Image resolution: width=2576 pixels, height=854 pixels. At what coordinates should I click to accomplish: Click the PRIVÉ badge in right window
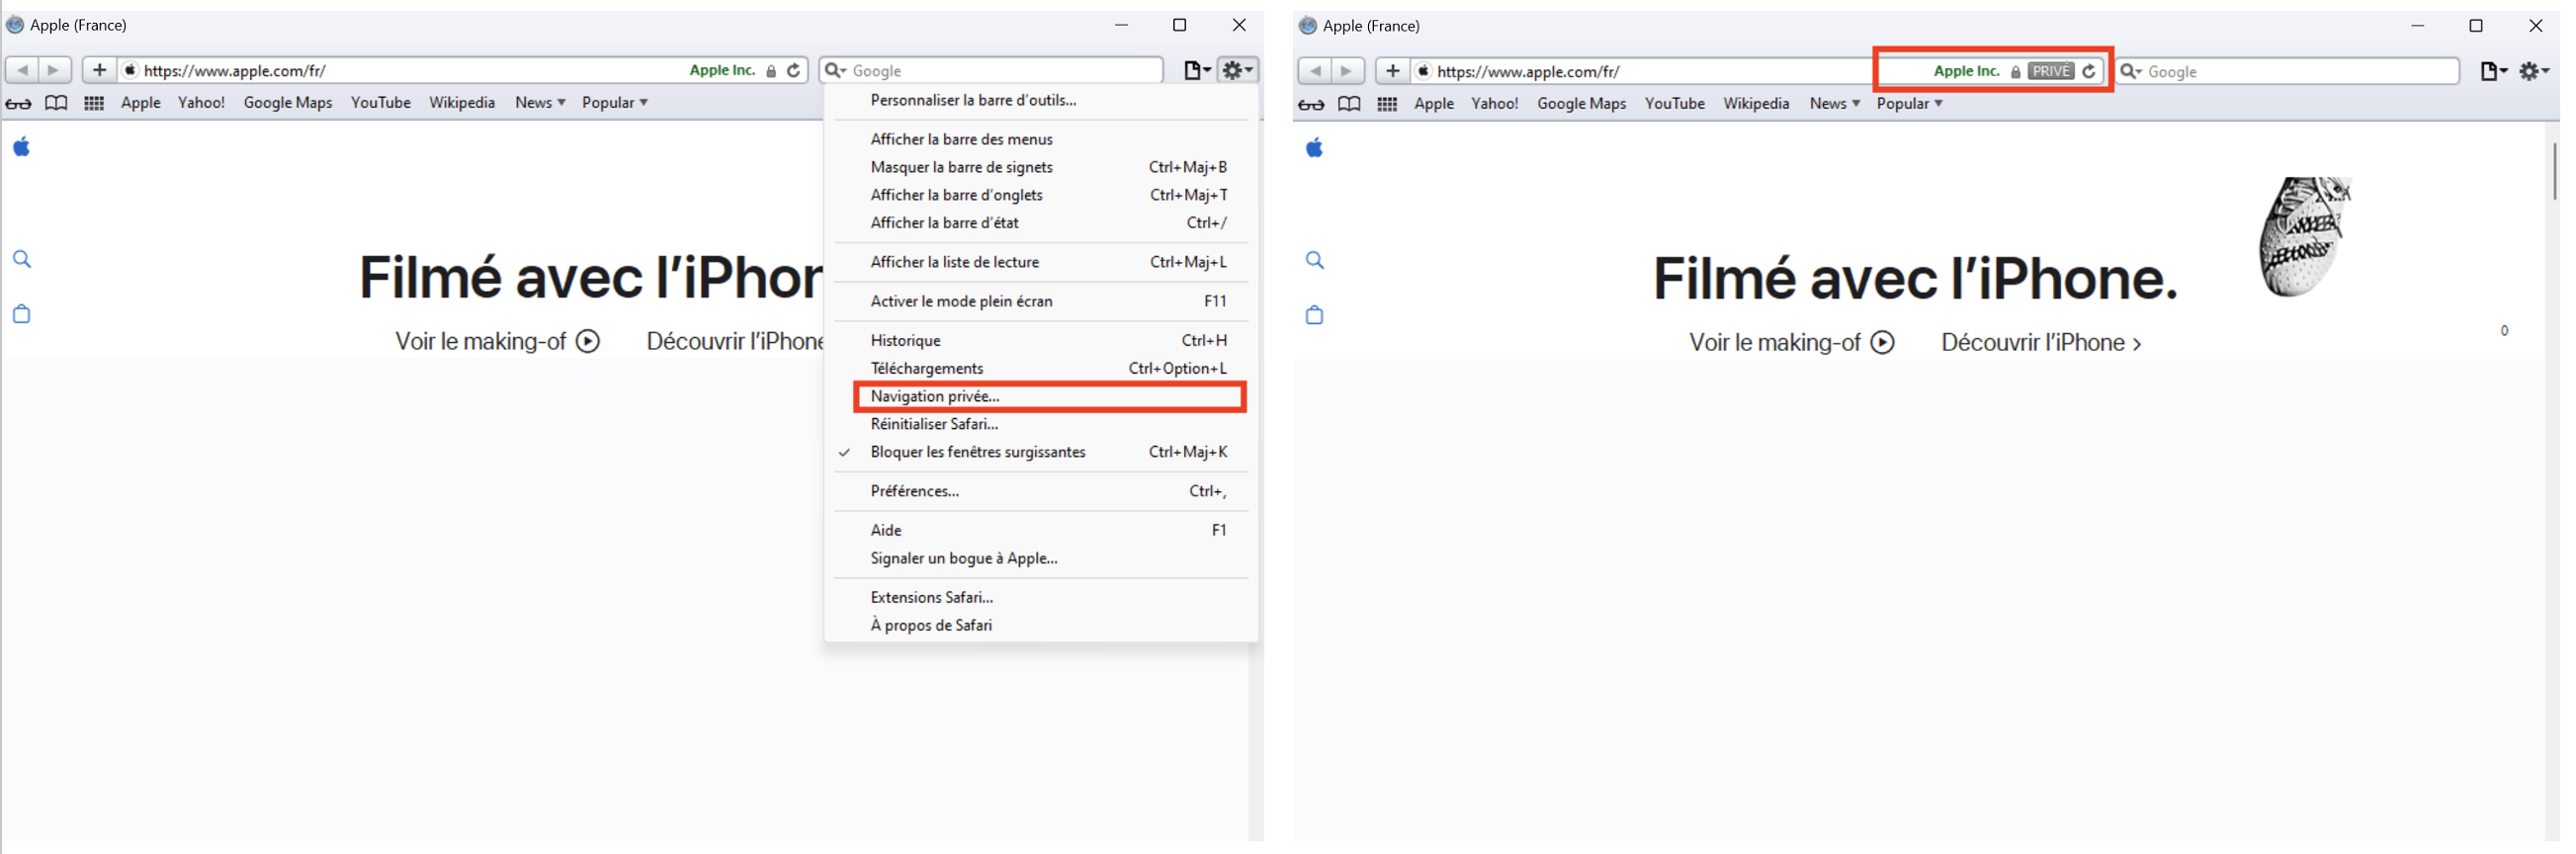point(2050,71)
